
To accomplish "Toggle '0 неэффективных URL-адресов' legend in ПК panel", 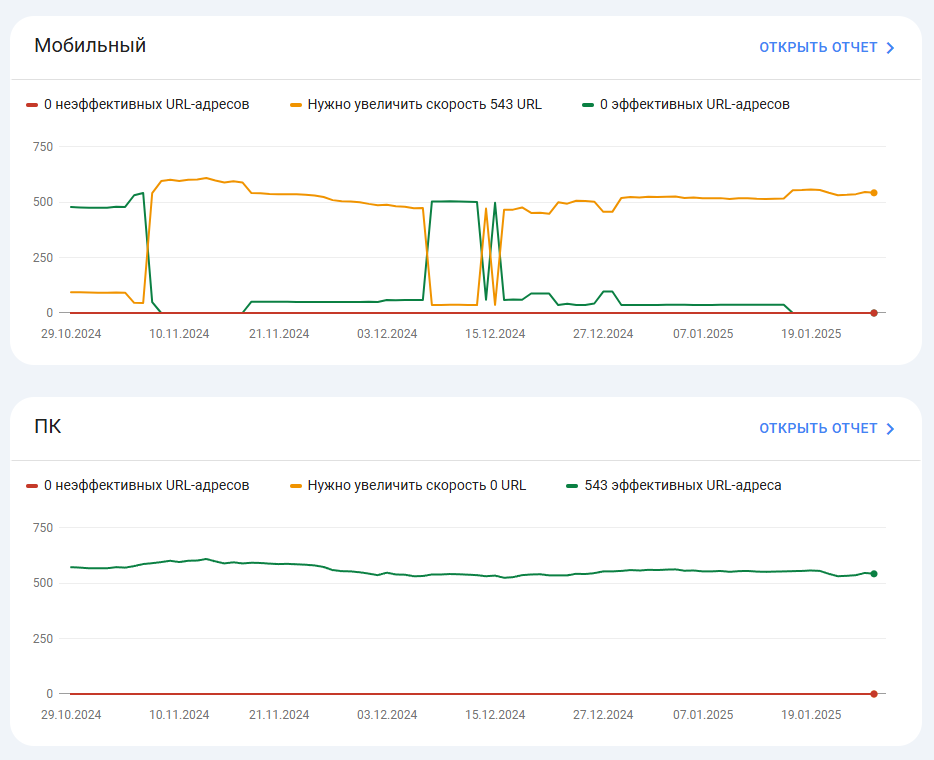I will click(x=146, y=485).
